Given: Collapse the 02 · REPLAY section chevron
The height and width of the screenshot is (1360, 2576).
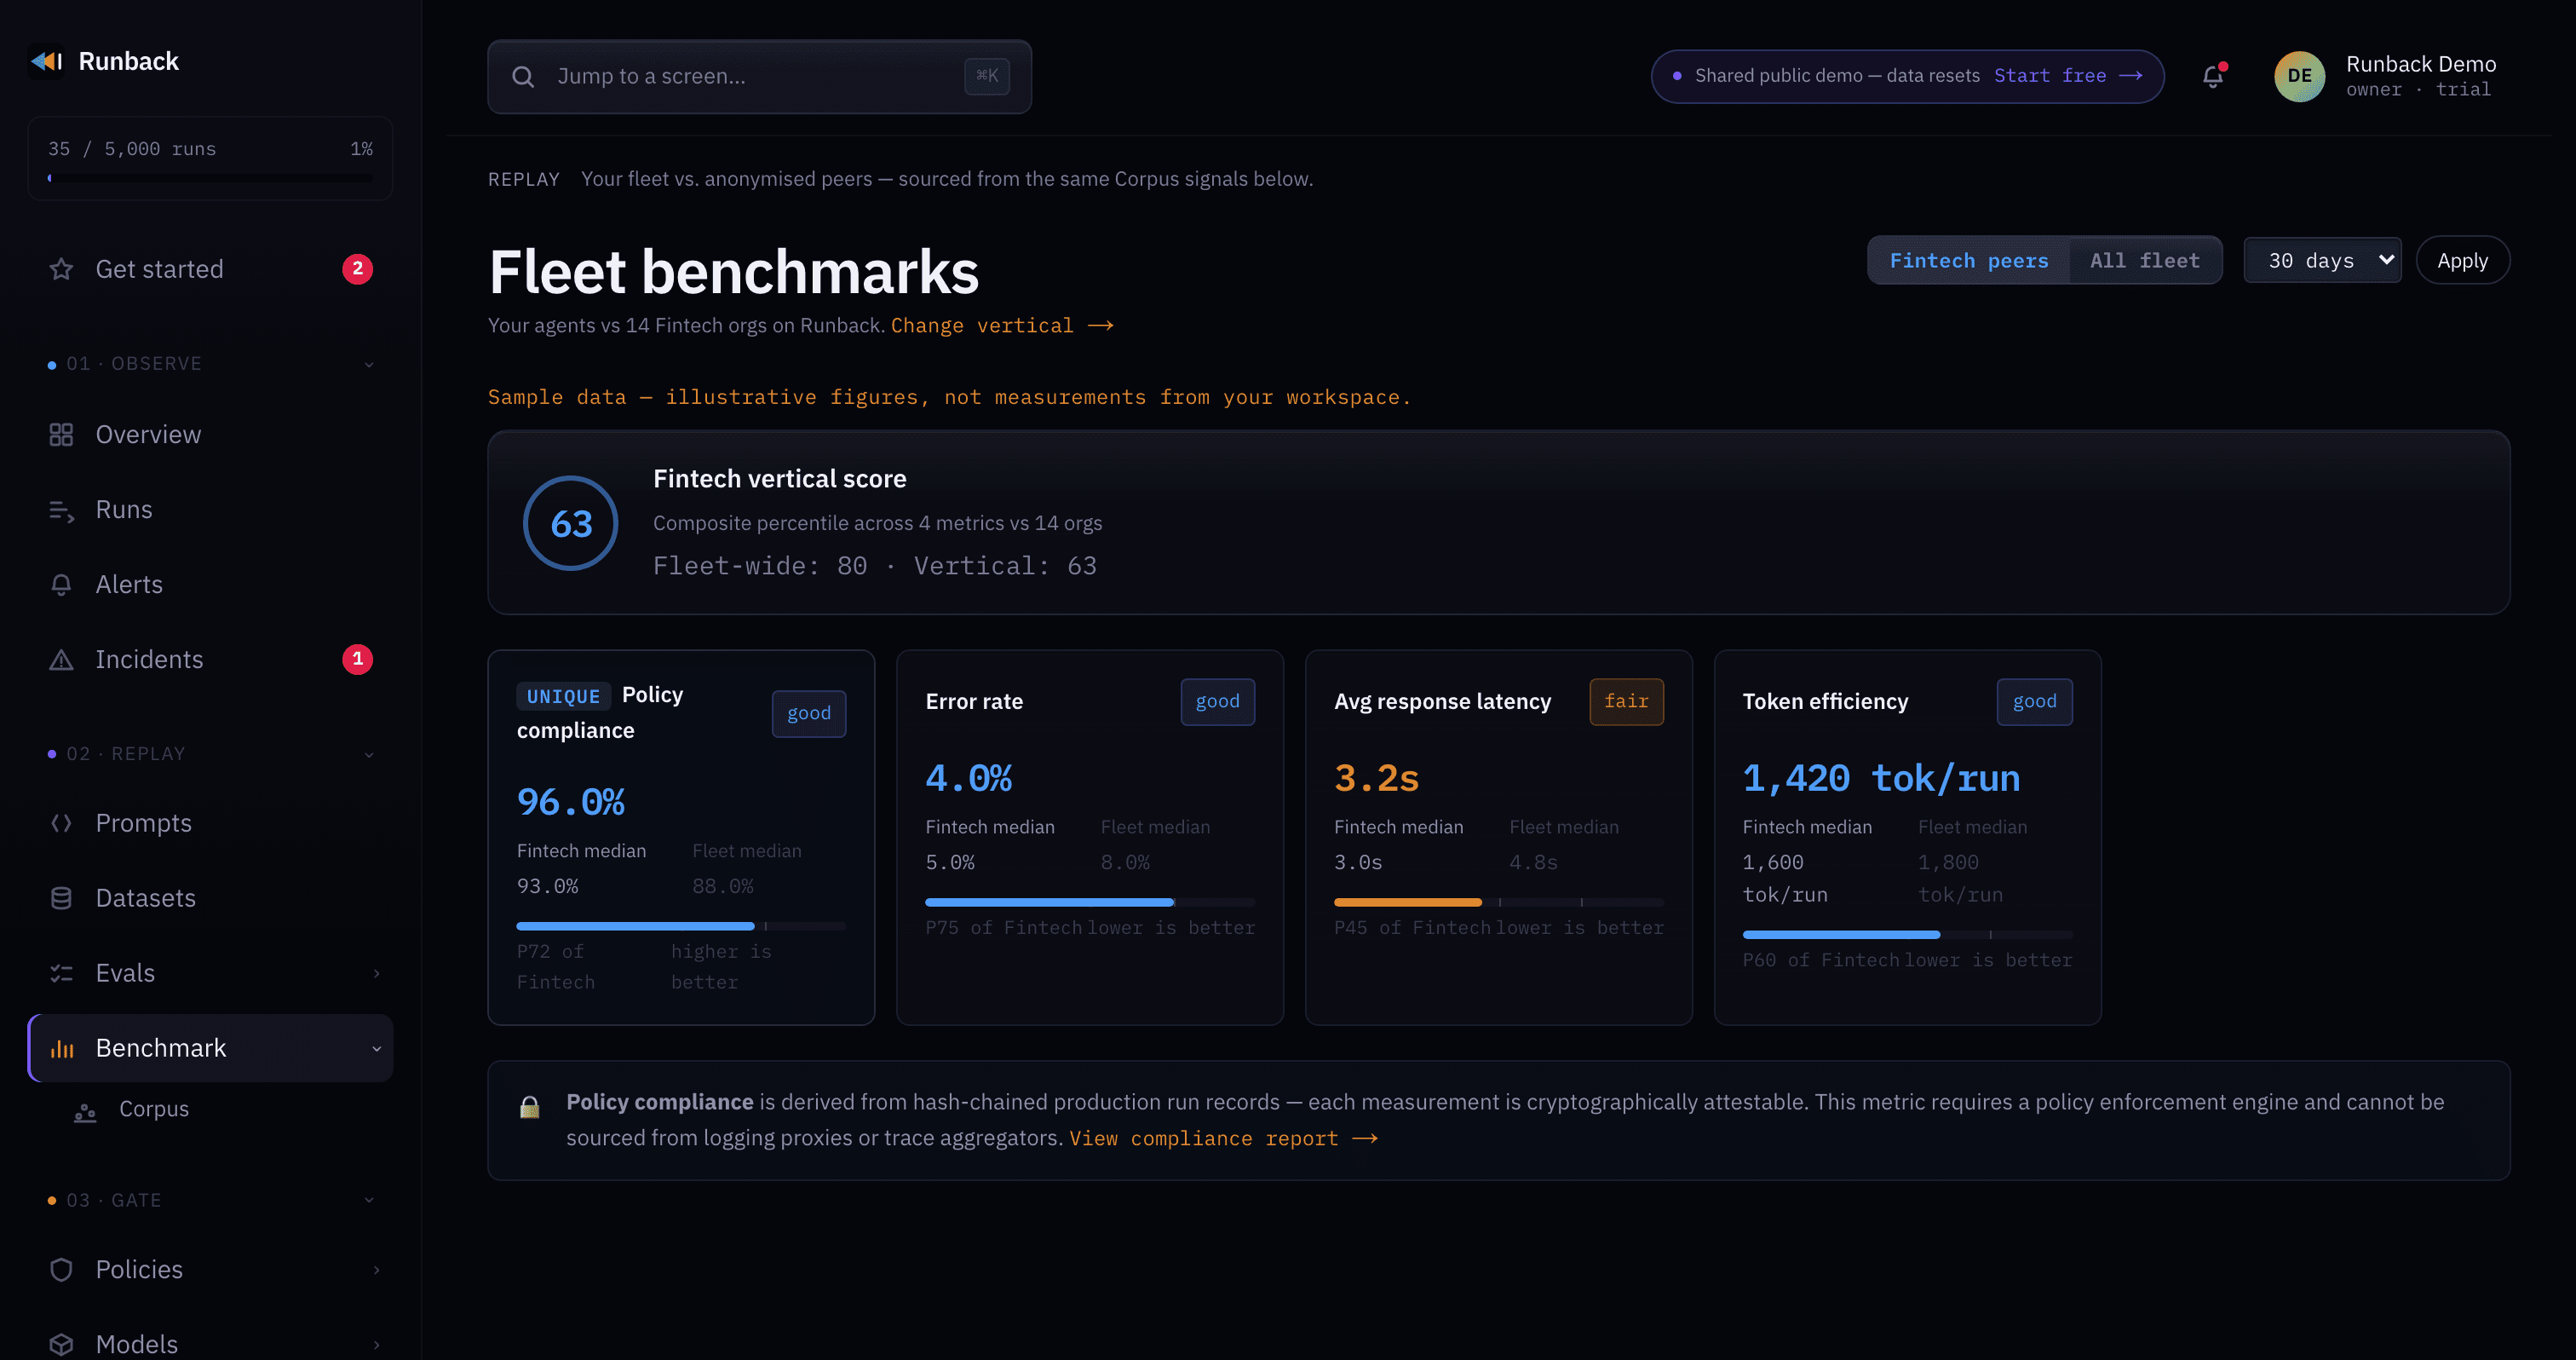Looking at the screenshot, I should tap(369, 754).
